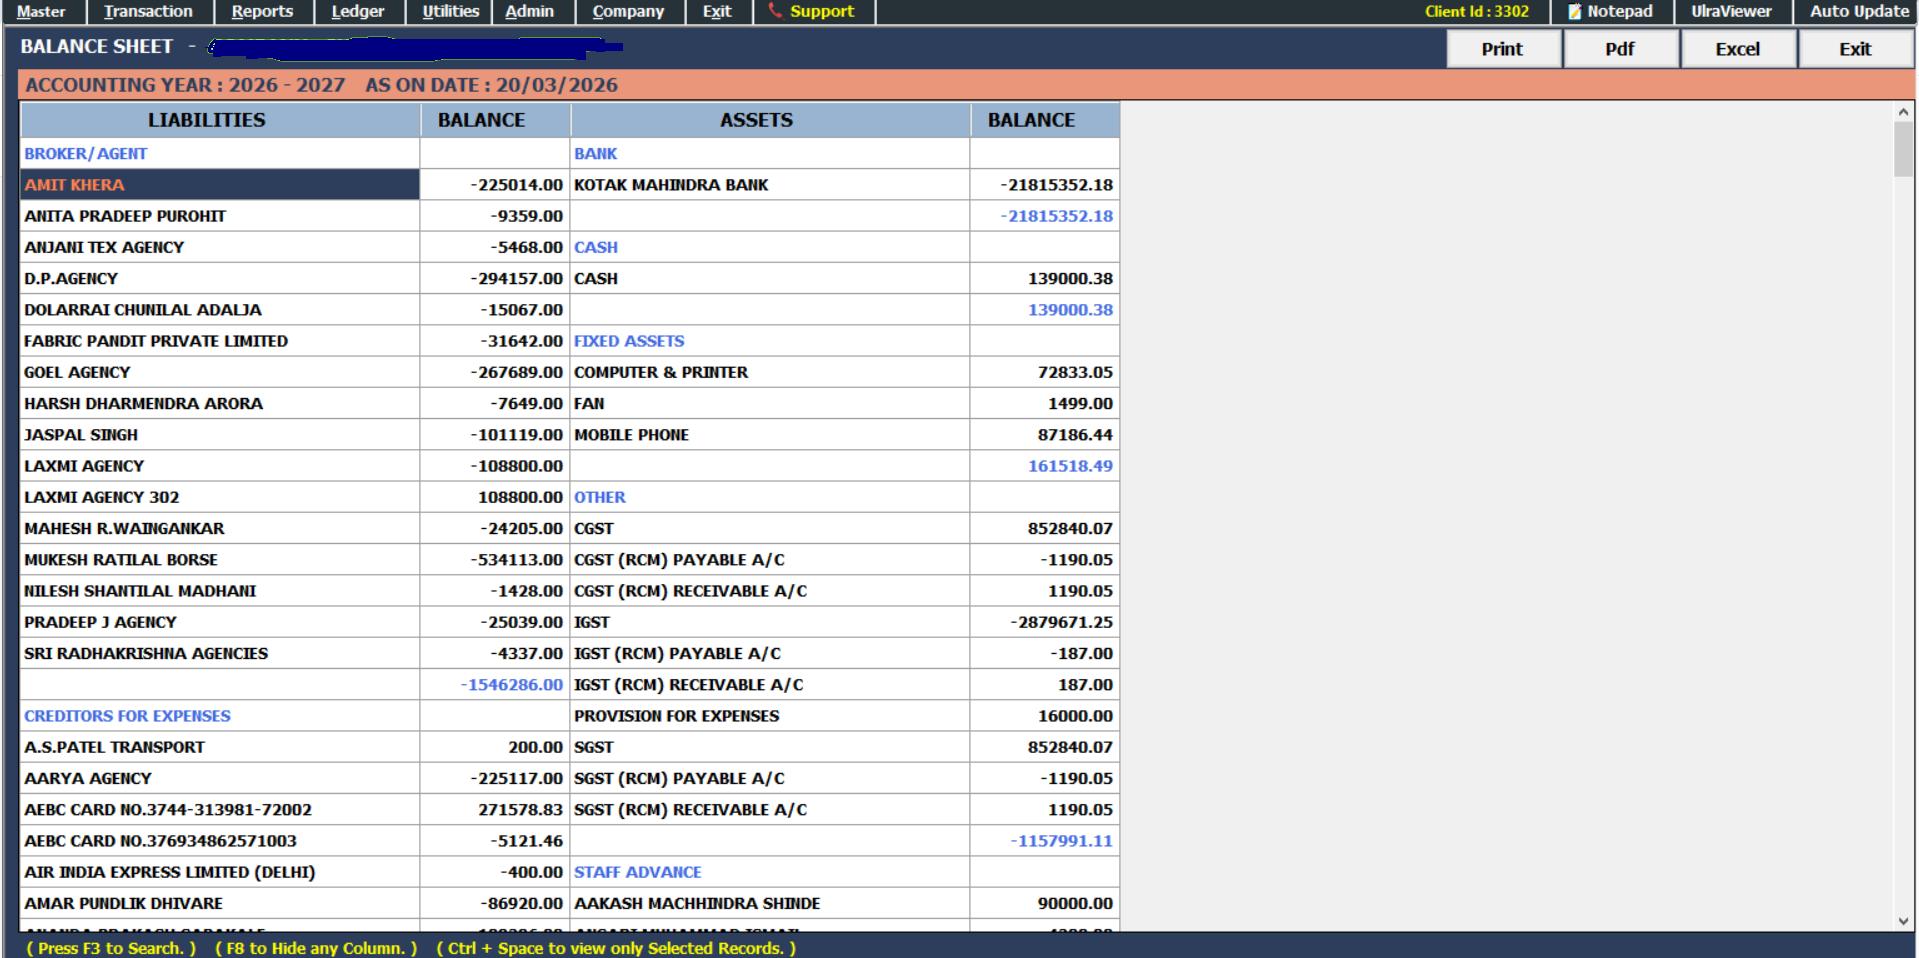Click the Support phone icon
The image size is (1919, 958).
coord(775,11)
